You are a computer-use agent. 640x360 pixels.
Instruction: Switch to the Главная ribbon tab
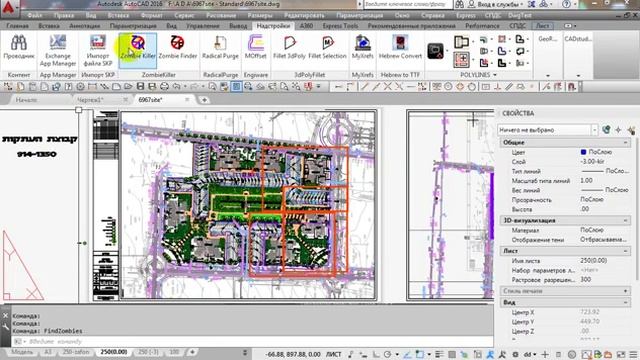[18, 26]
